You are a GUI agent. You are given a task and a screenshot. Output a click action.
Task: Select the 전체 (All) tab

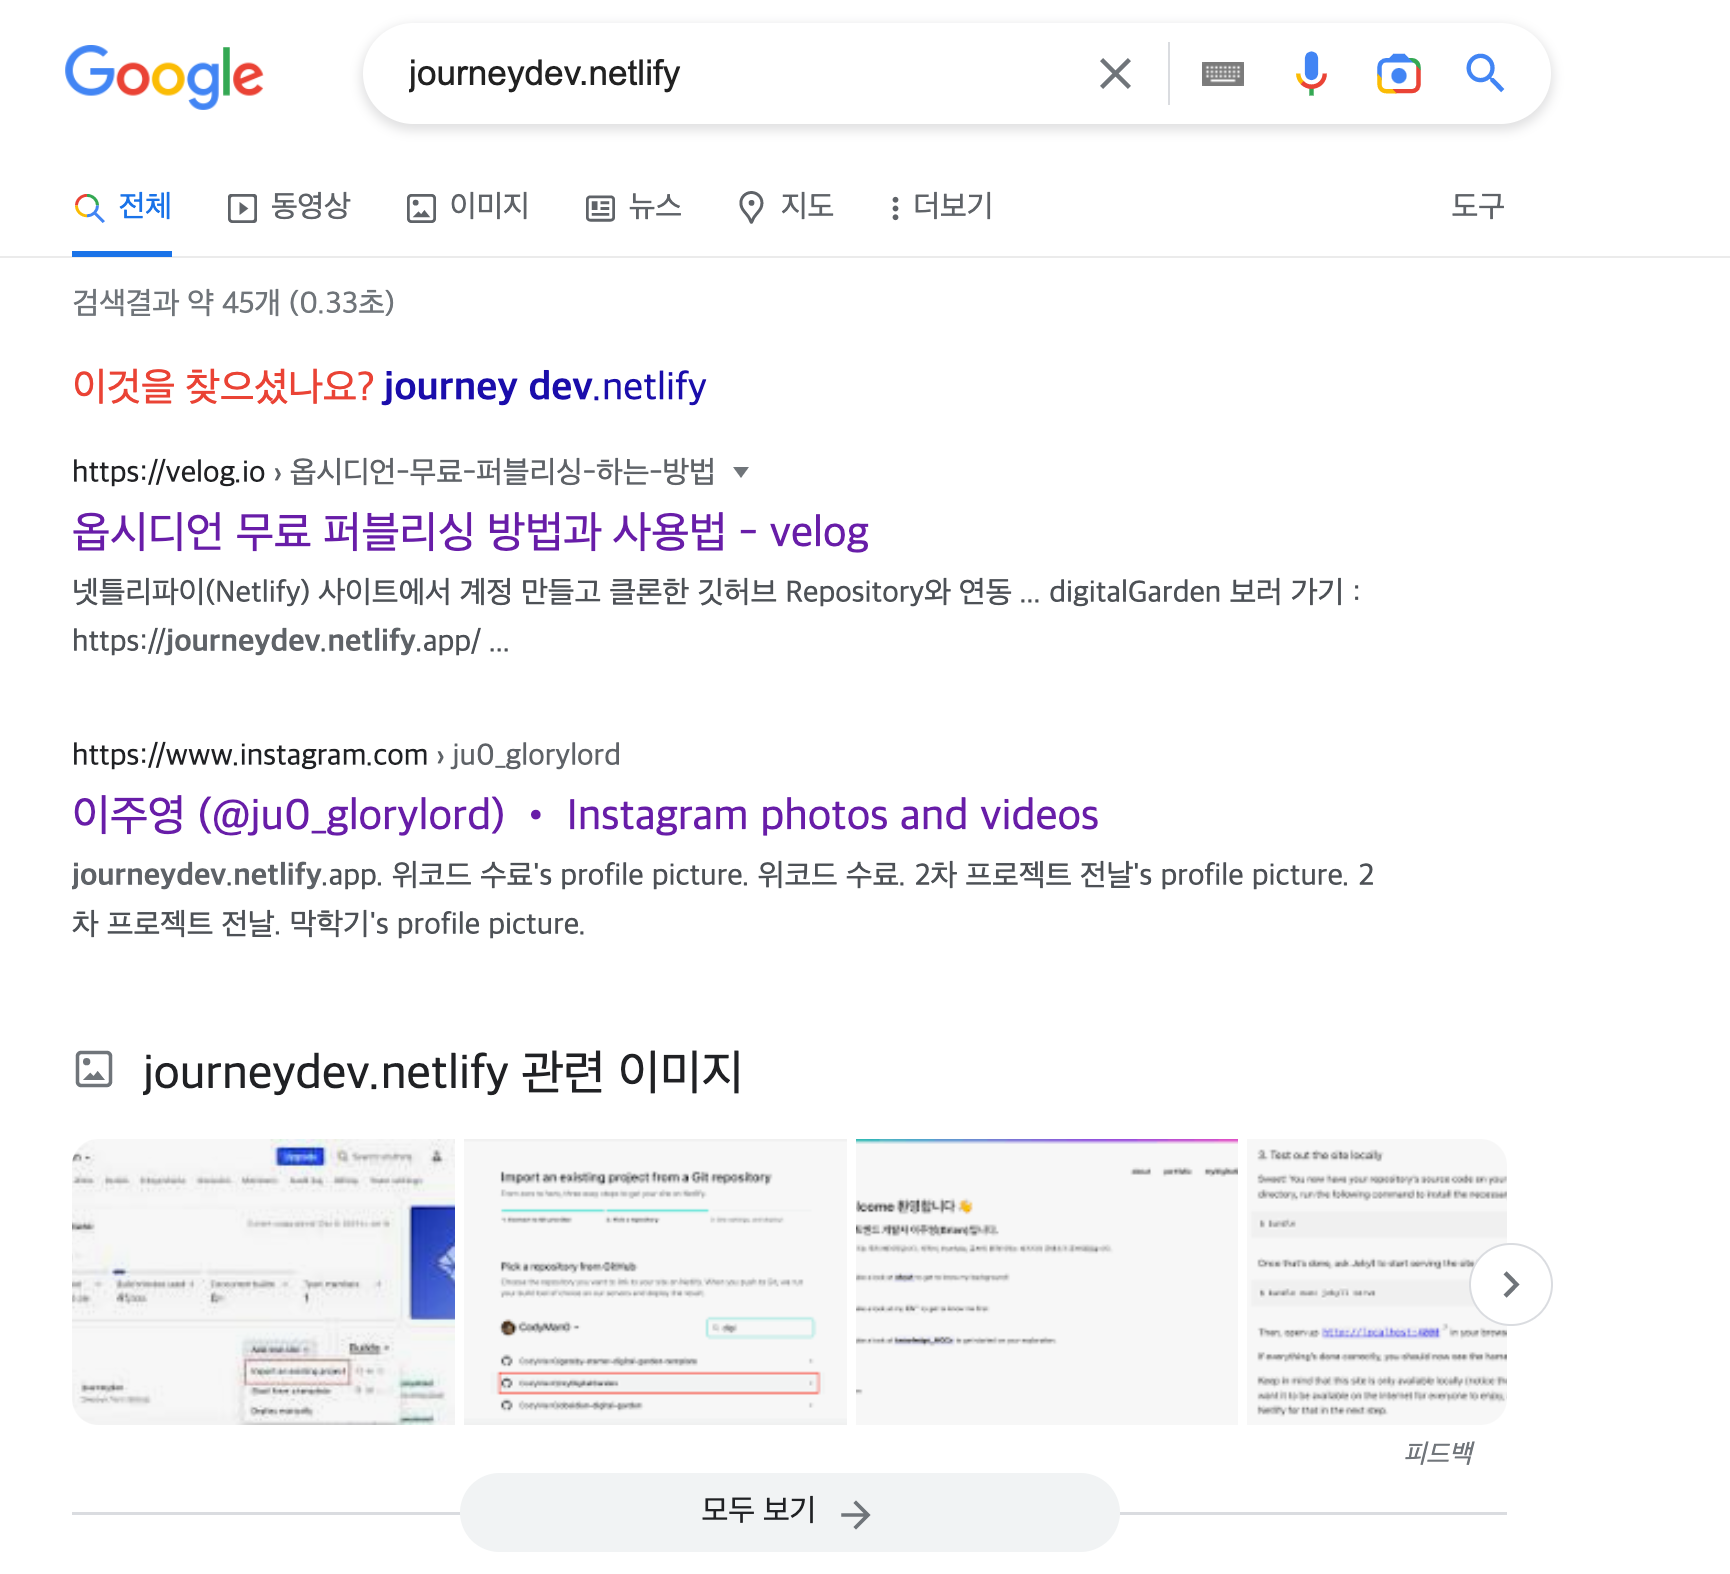point(122,207)
